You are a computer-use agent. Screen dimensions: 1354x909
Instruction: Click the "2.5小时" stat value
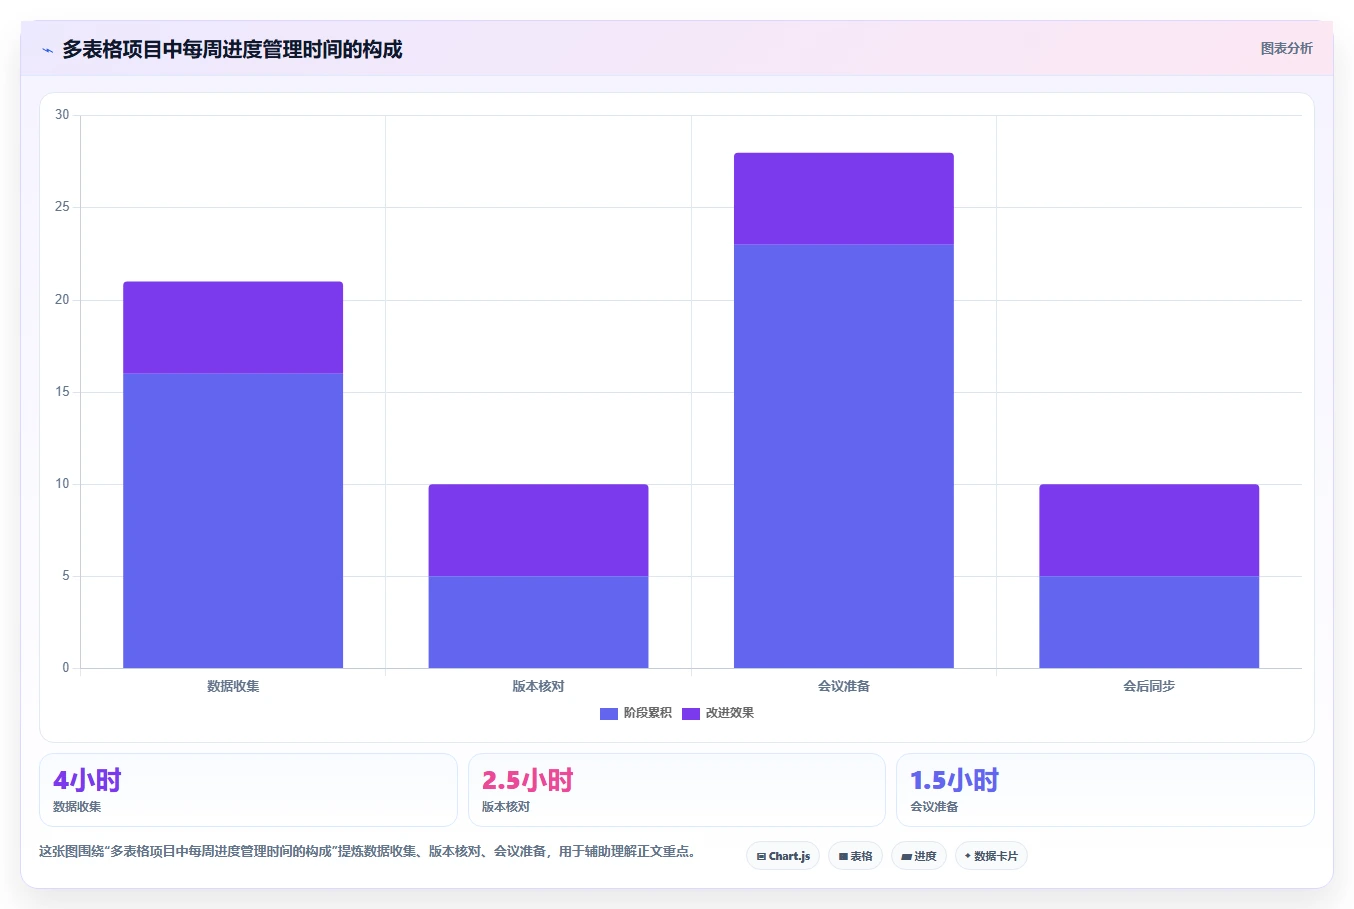coord(527,780)
